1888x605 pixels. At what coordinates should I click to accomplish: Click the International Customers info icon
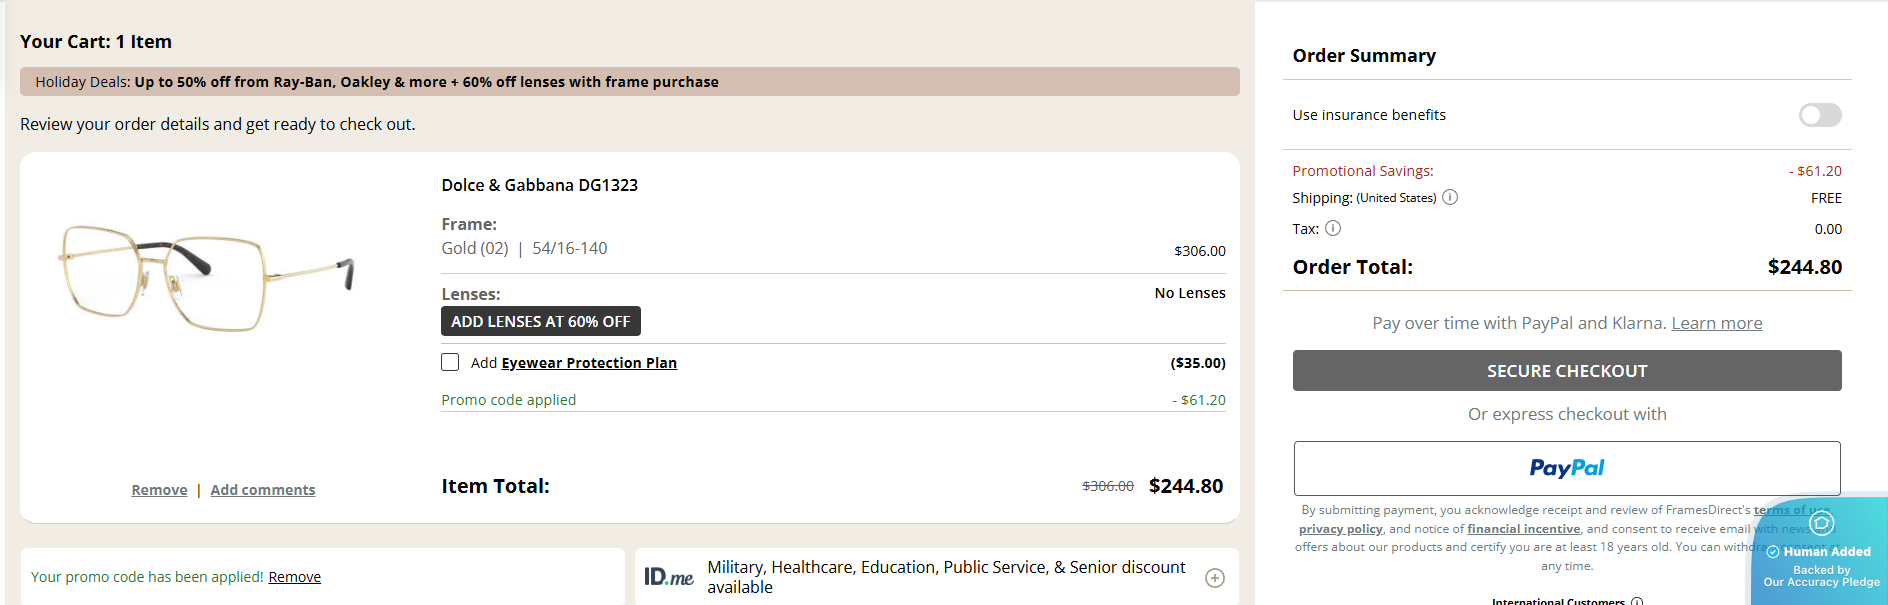pyautogui.click(x=1637, y=601)
